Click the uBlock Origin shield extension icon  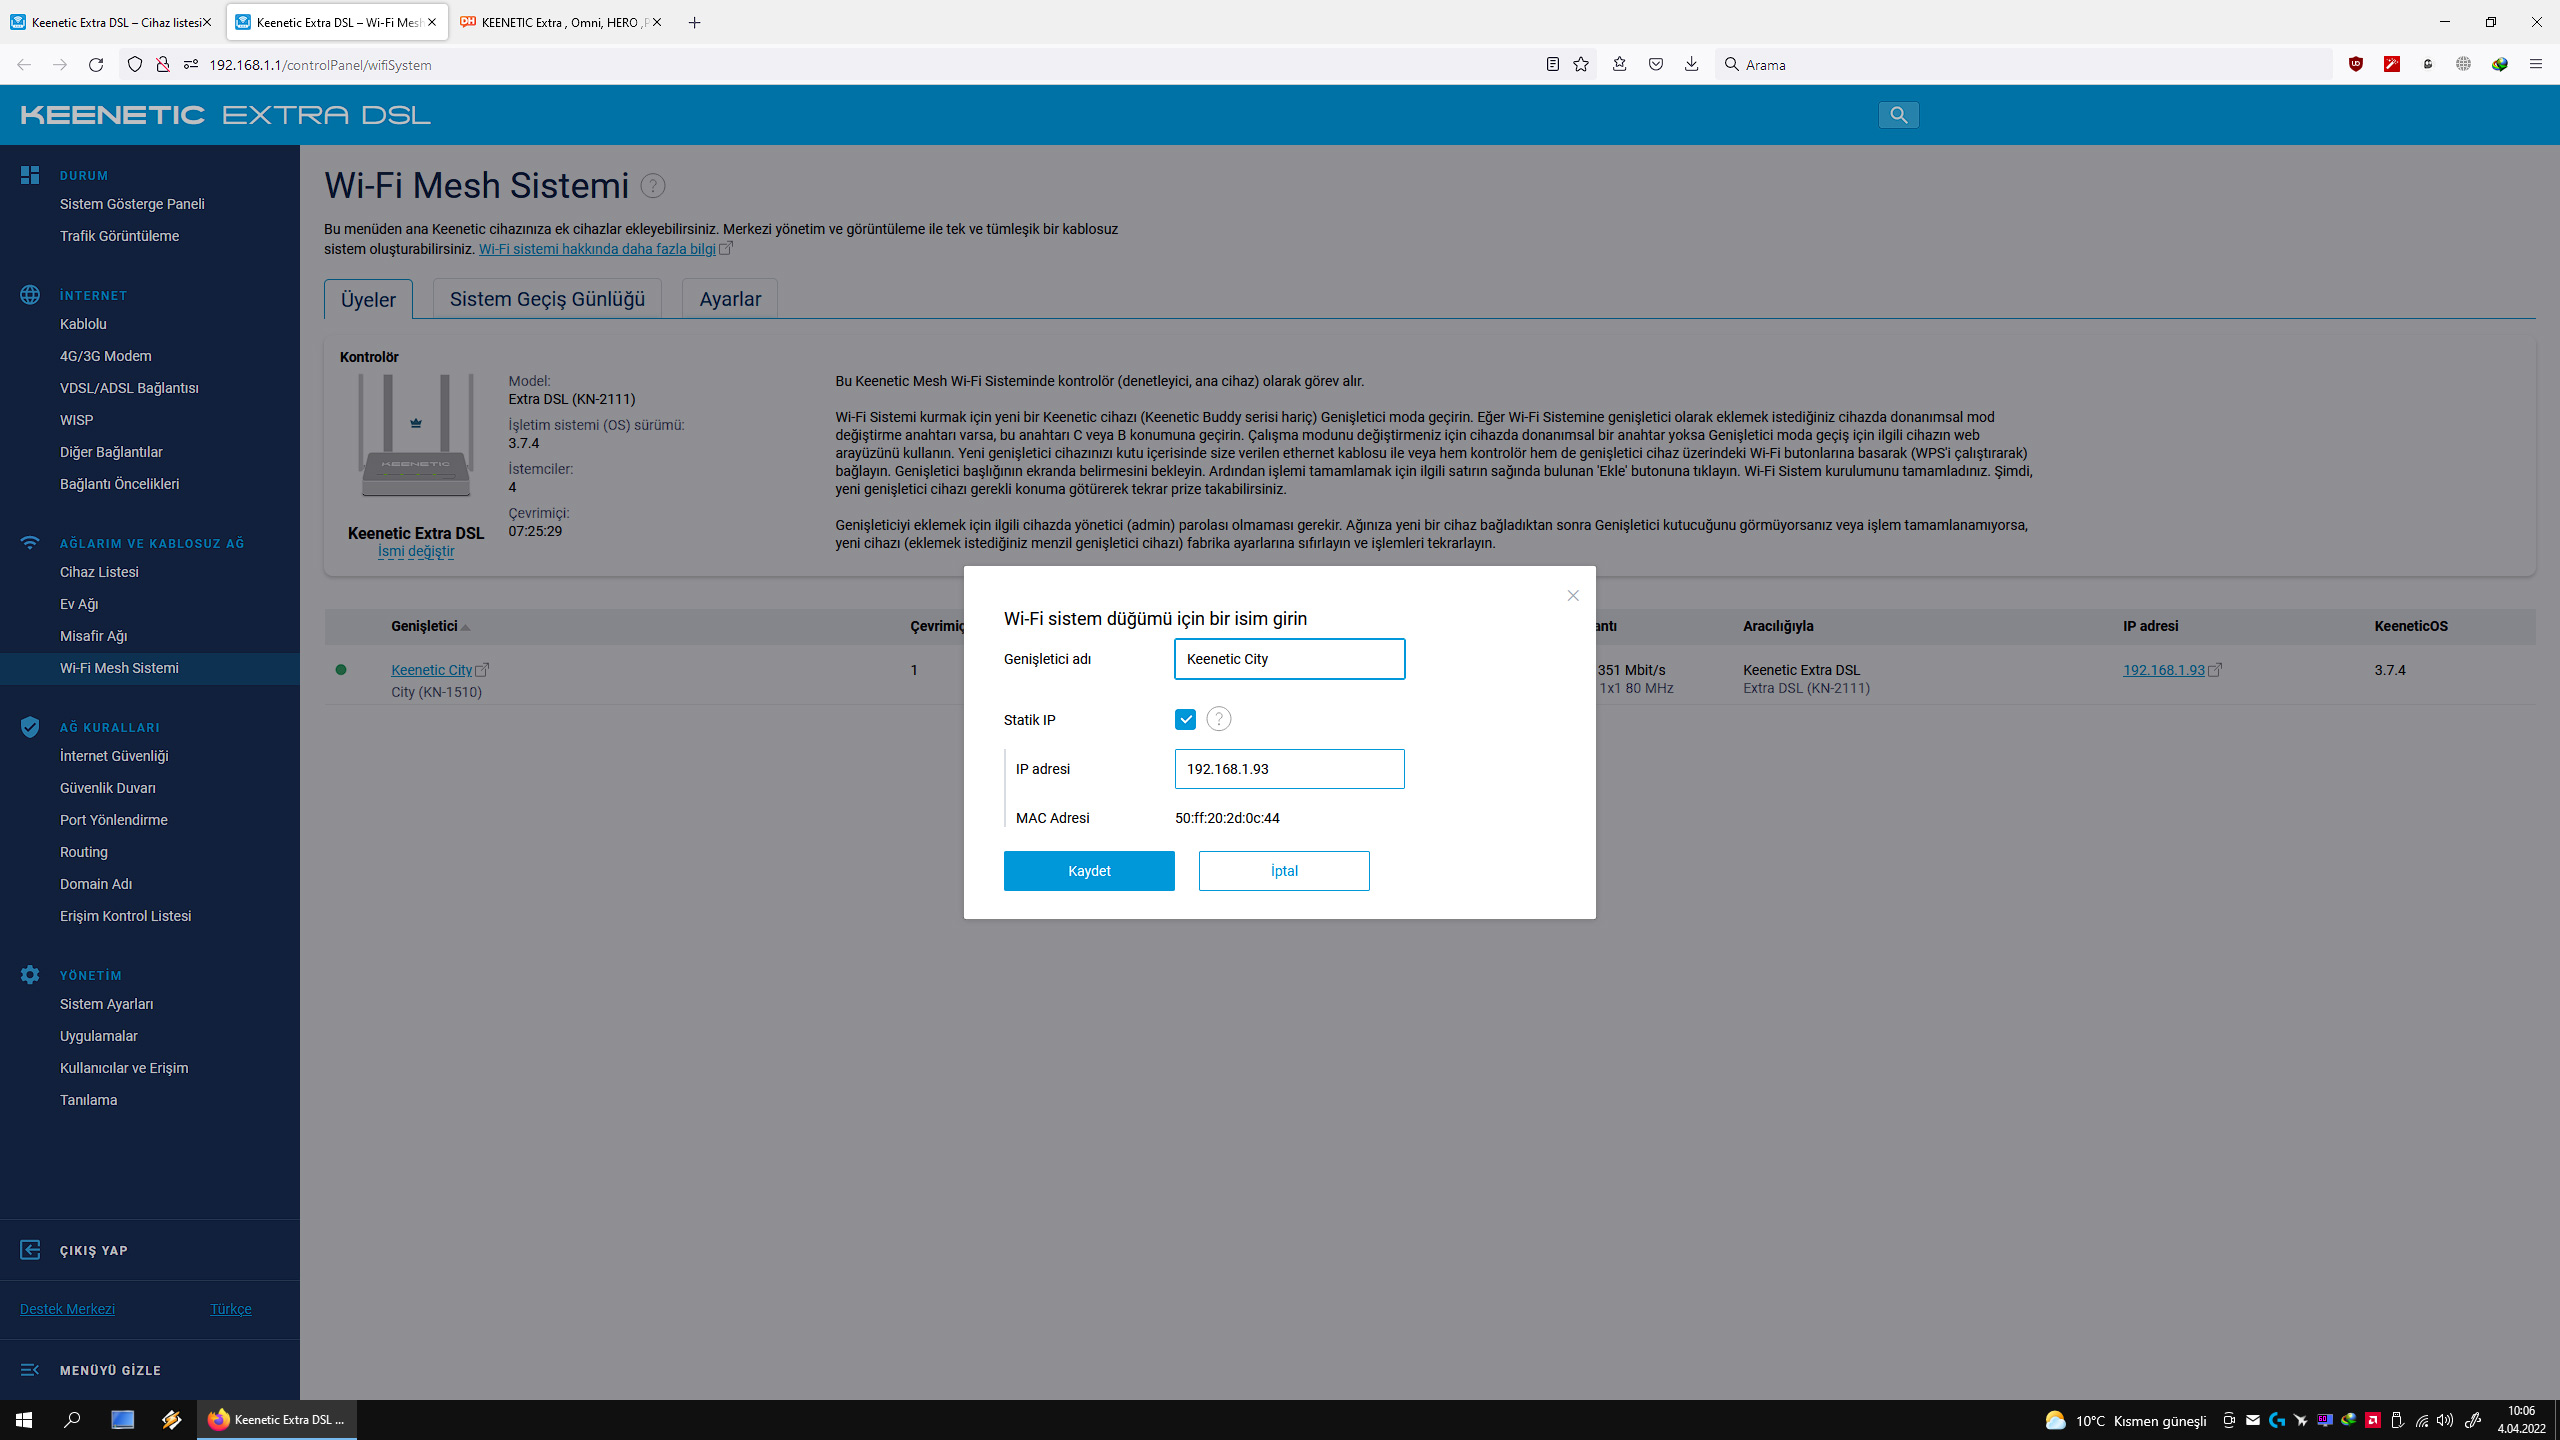pos(2356,65)
